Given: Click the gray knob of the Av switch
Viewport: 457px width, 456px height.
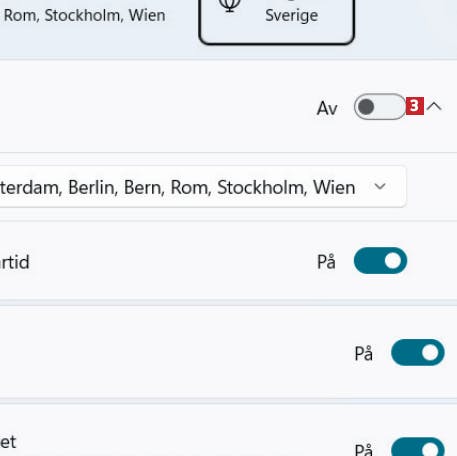Looking at the screenshot, I should [x=366, y=107].
